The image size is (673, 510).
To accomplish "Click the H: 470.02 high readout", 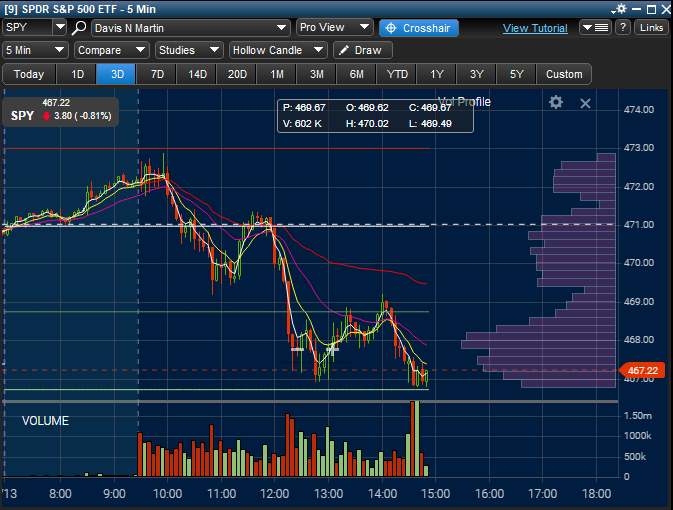I will pos(367,124).
